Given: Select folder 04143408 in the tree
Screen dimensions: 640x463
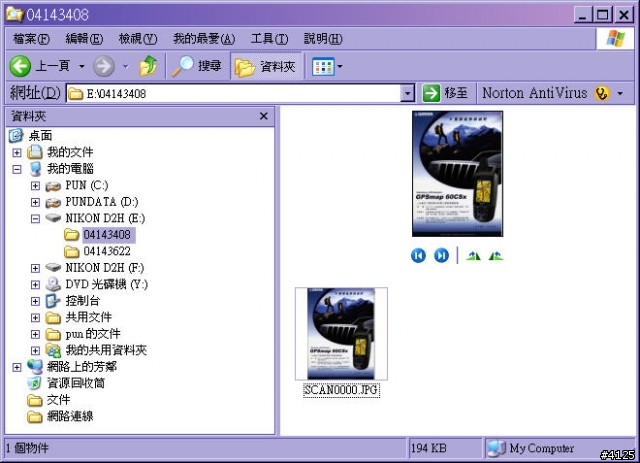Looking at the screenshot, I should [x=107, y=234].
